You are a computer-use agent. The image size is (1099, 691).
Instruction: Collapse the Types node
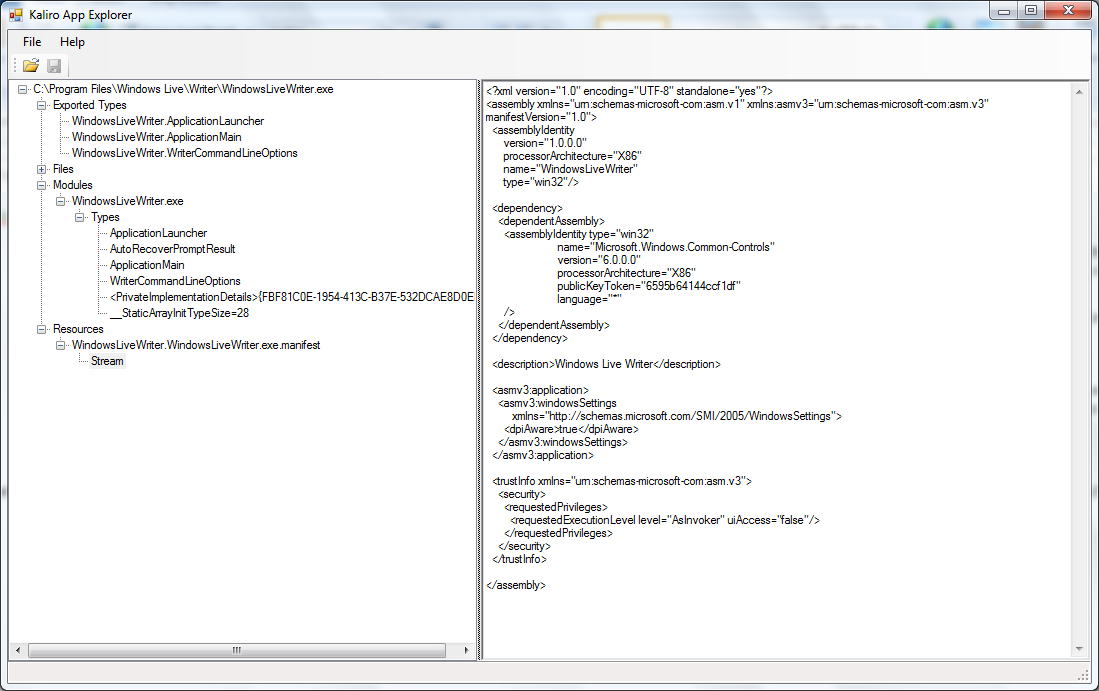(x=79, y=217)
